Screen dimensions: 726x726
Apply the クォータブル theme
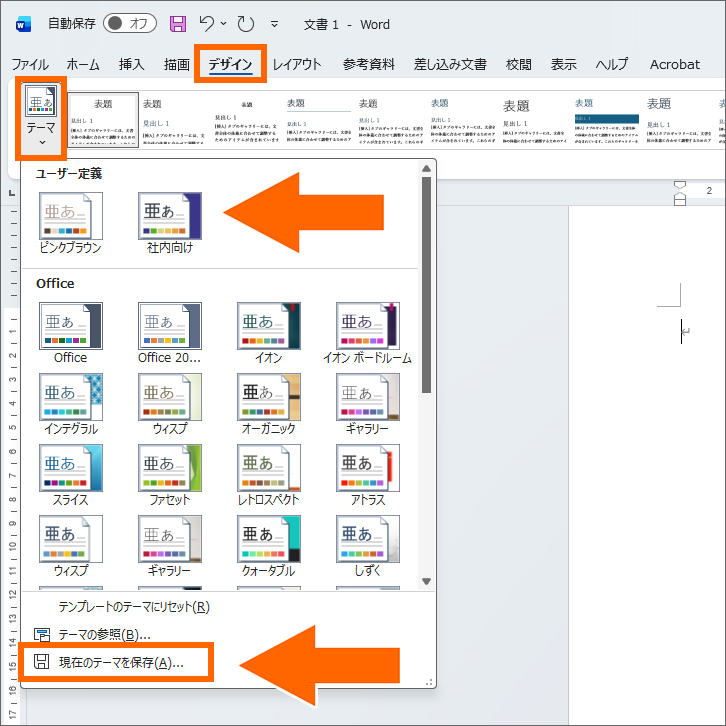269,546
